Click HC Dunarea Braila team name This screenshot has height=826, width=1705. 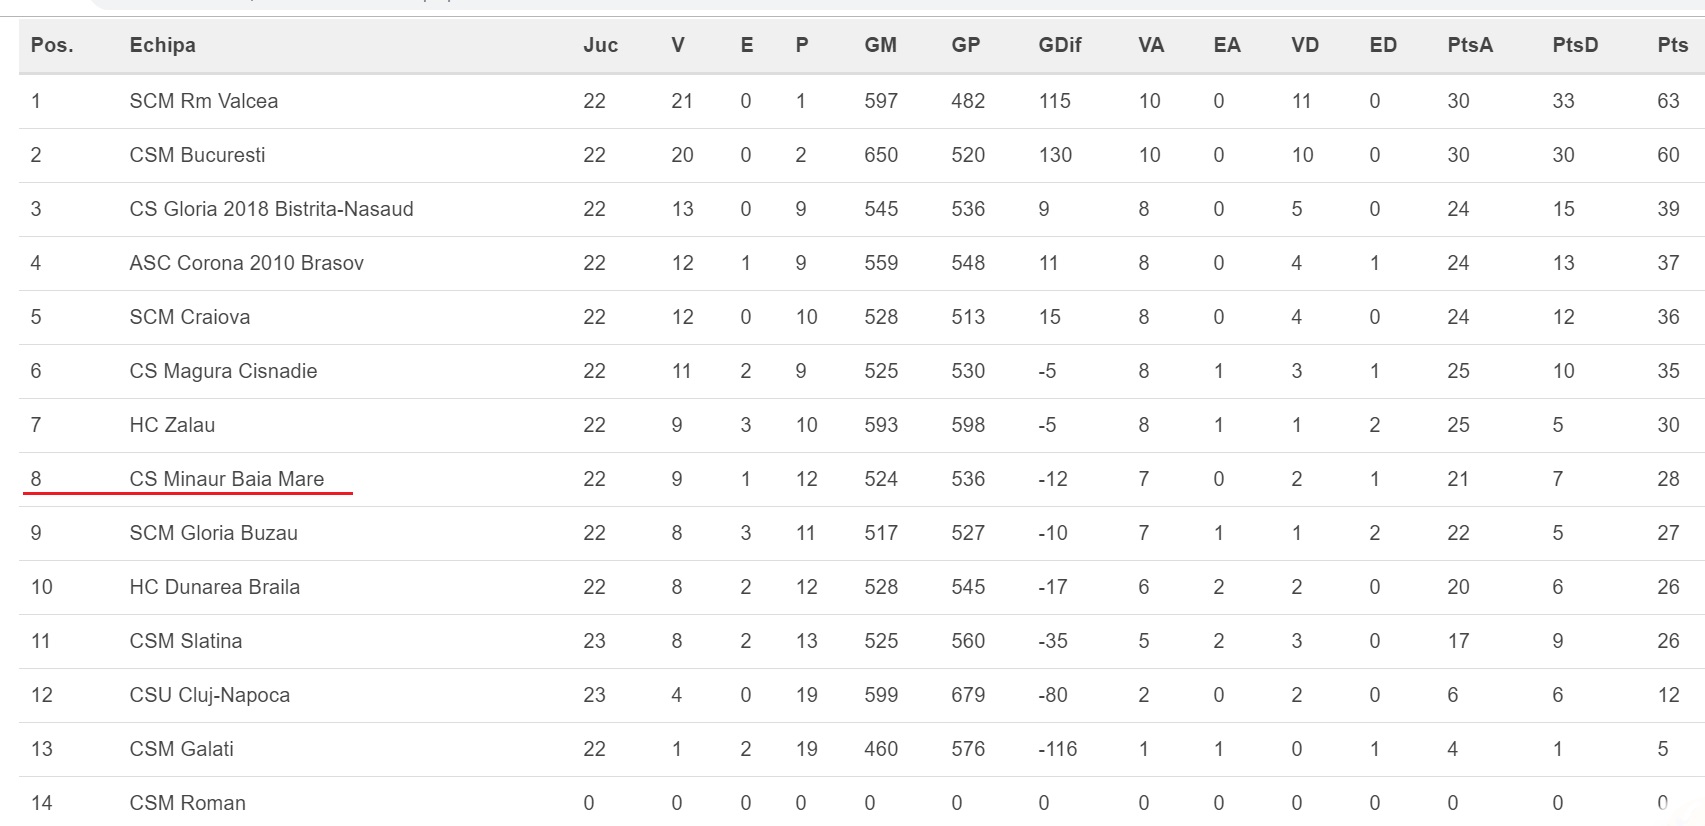point(214,587)
